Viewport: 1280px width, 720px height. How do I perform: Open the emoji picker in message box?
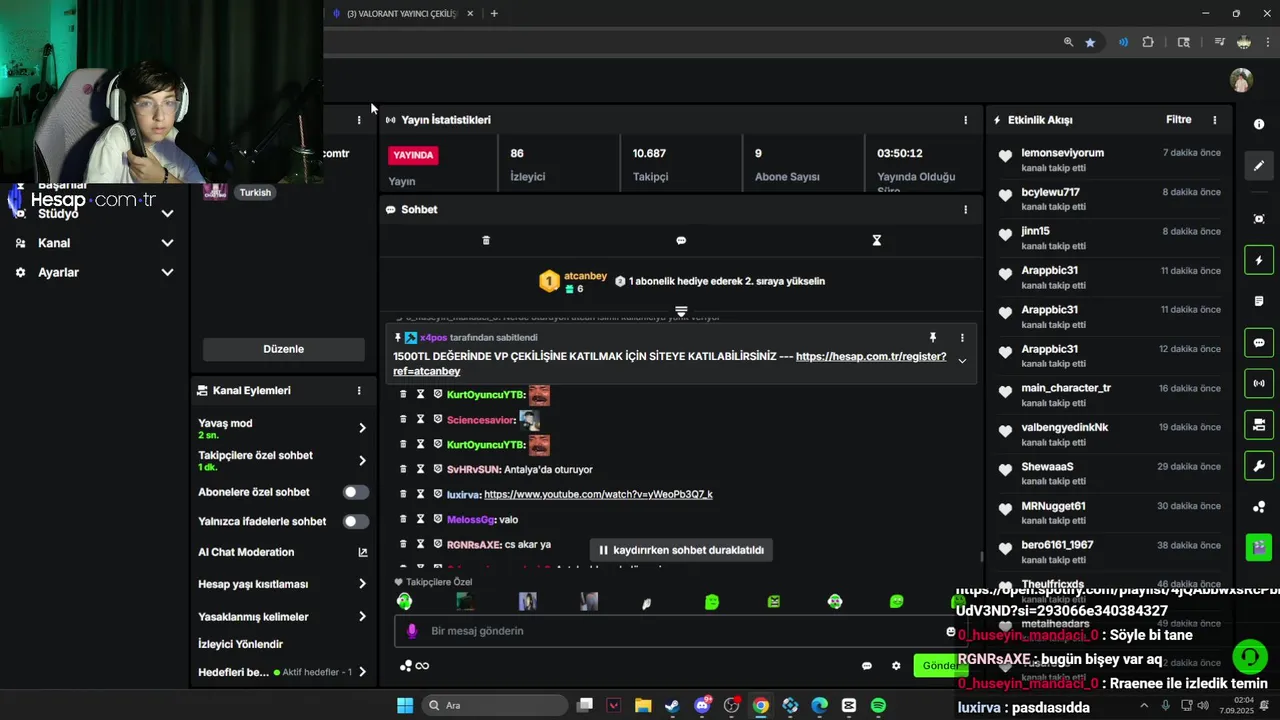[950, 631]
